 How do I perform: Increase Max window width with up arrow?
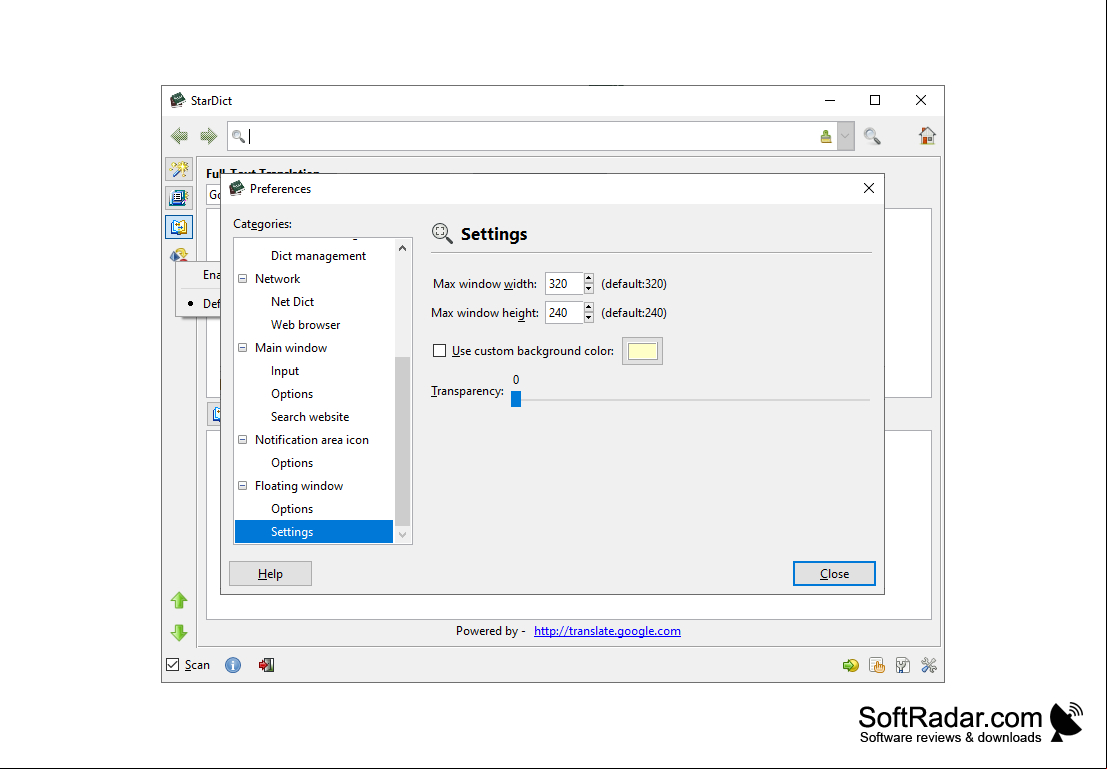click(589, 278)
